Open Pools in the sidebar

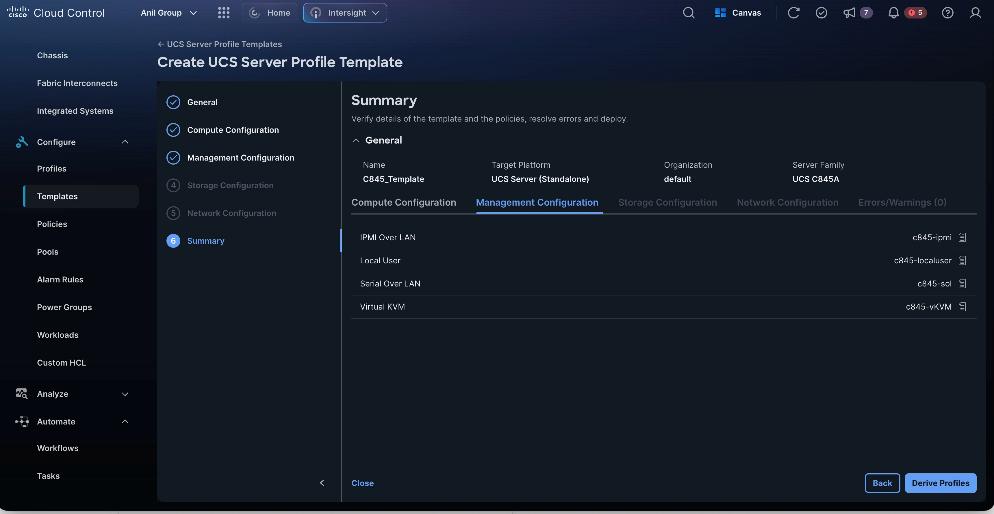coord(48,252)
